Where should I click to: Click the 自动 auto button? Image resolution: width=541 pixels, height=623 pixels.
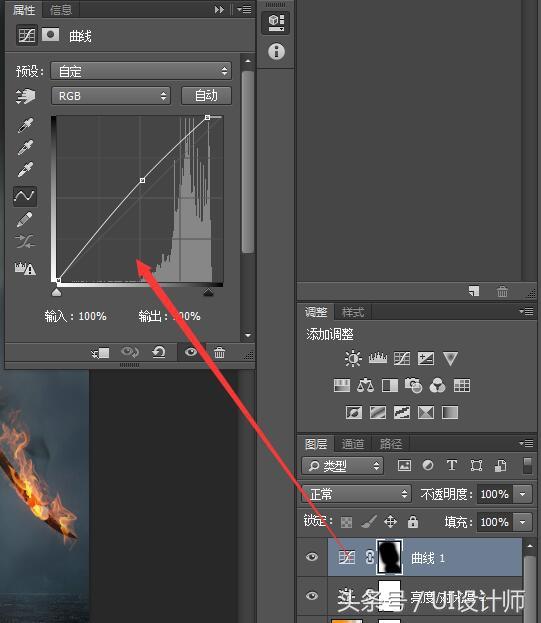click(x=206, y=96)
